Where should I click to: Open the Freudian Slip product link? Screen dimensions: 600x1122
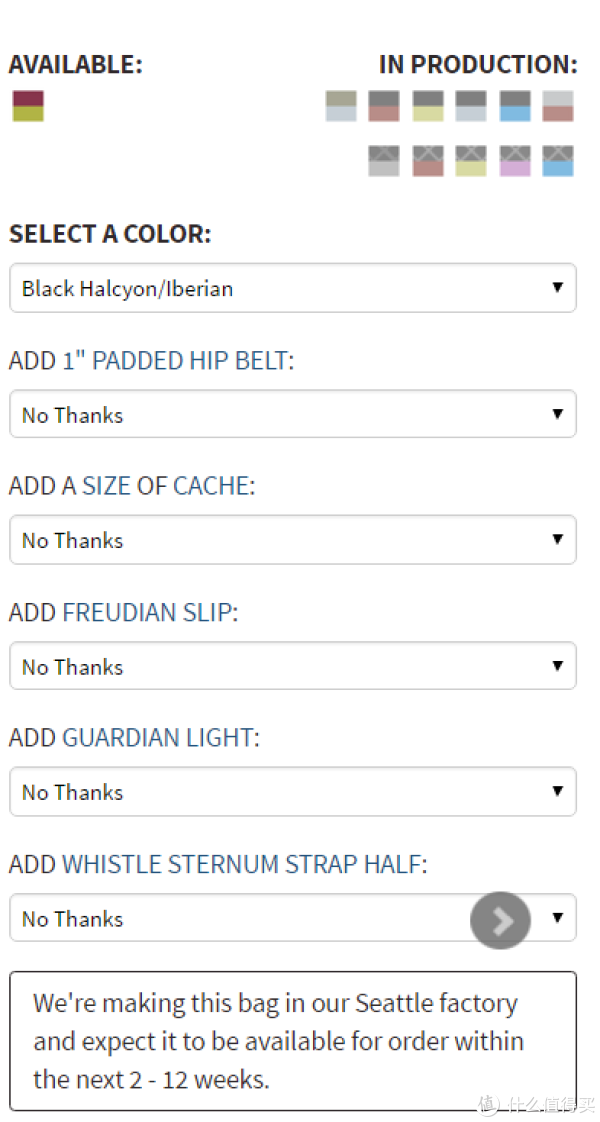(147, 613)
